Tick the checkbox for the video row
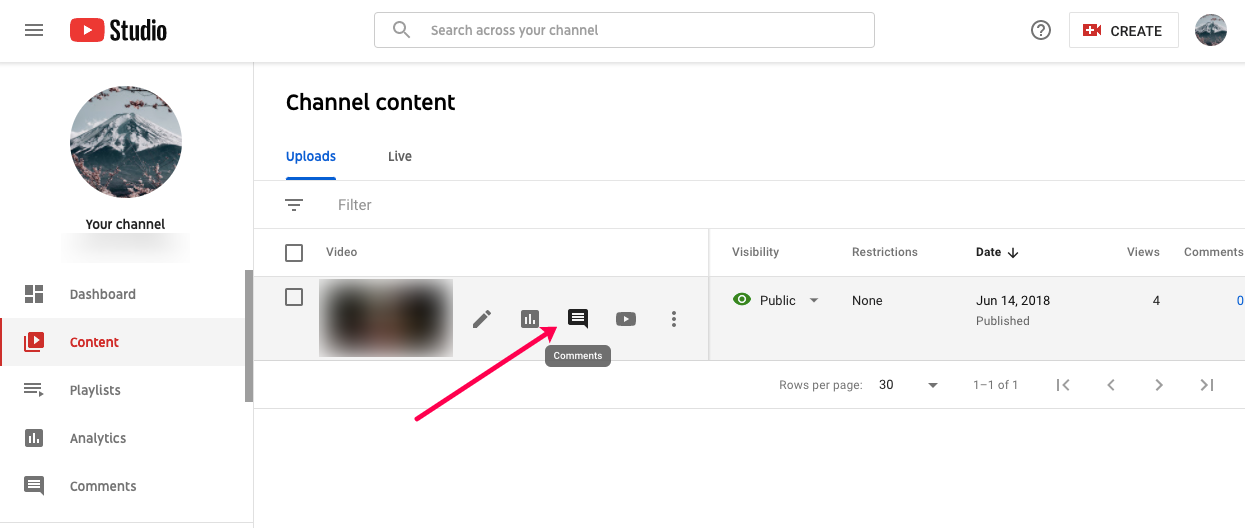Viewport: 1245px width, 528px height. [294, 297]
